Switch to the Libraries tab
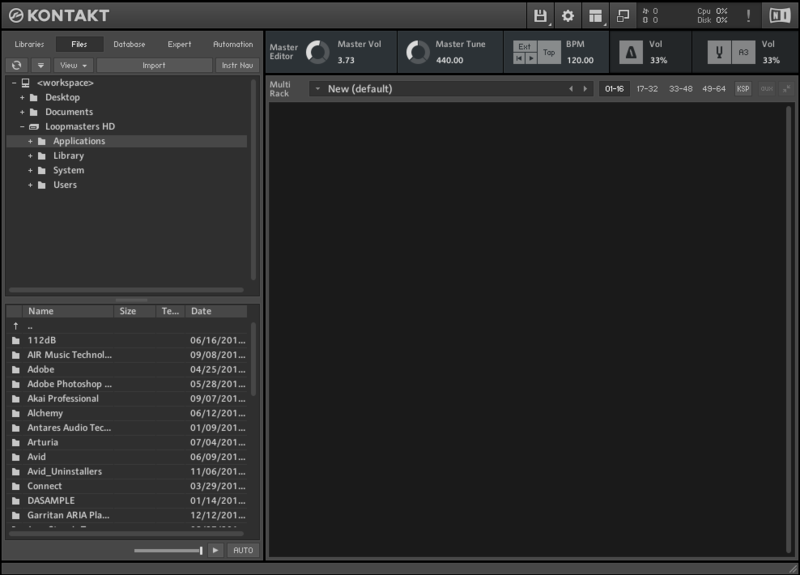The width and height of the screenshot is (800, 575). pos(30,44)
